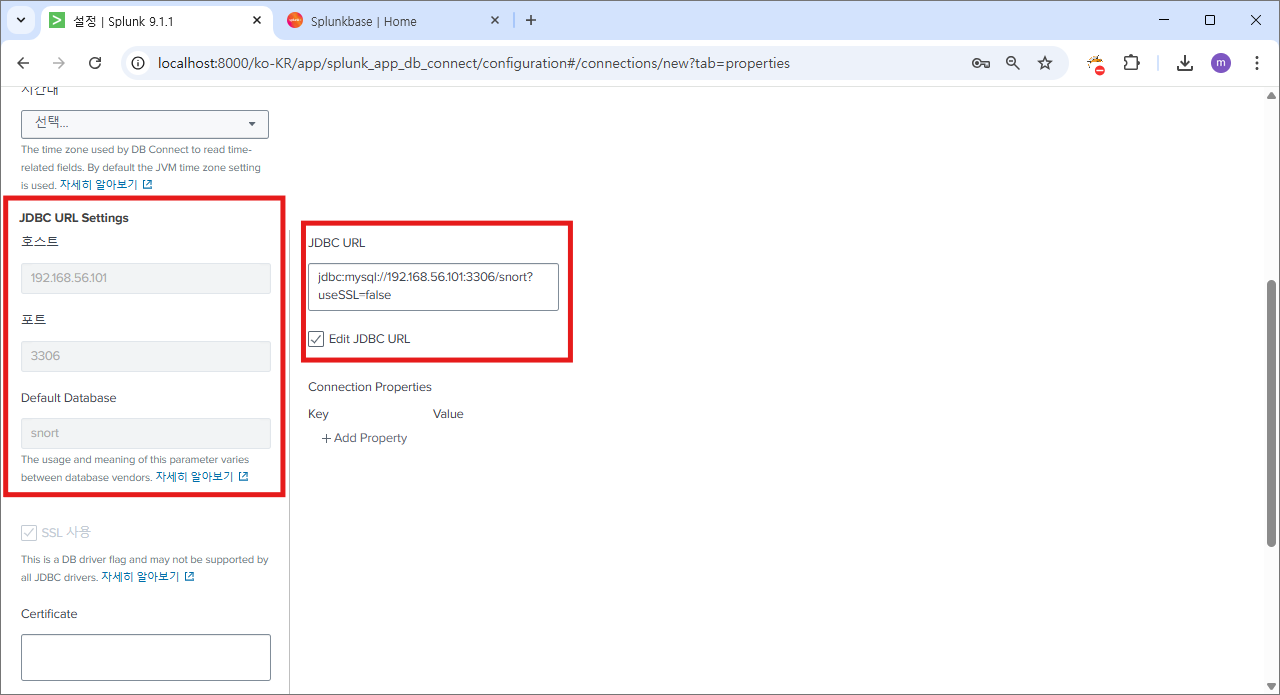Open the zoom magnifier icon
This screenshot has height=695, width=1280.
1013,63
